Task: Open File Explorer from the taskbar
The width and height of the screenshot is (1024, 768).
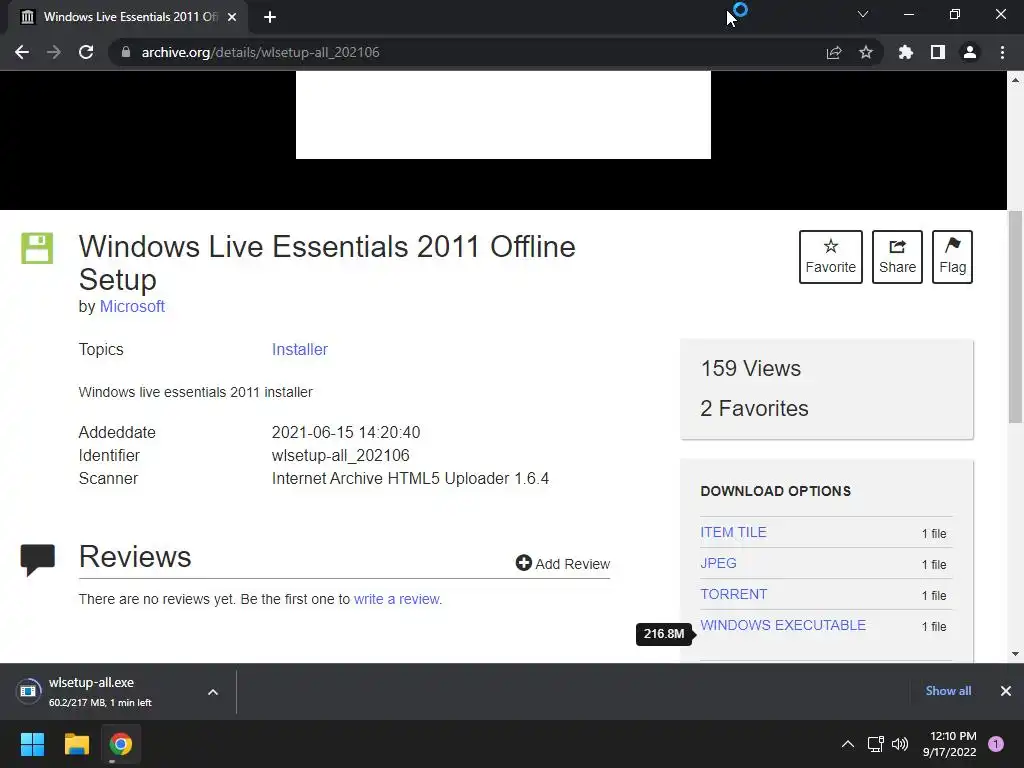Action: pyautogui.click(x=76, y=744)
